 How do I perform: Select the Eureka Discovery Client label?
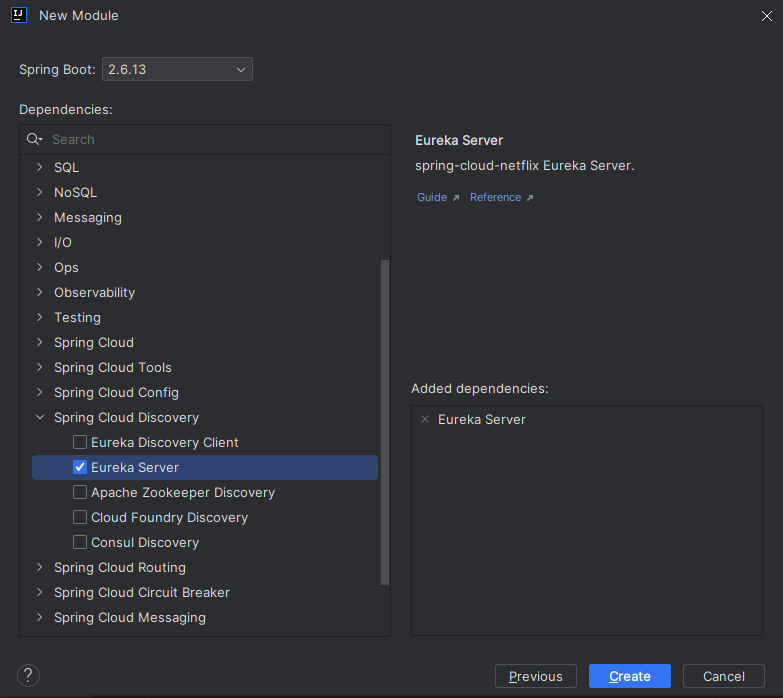165,442
